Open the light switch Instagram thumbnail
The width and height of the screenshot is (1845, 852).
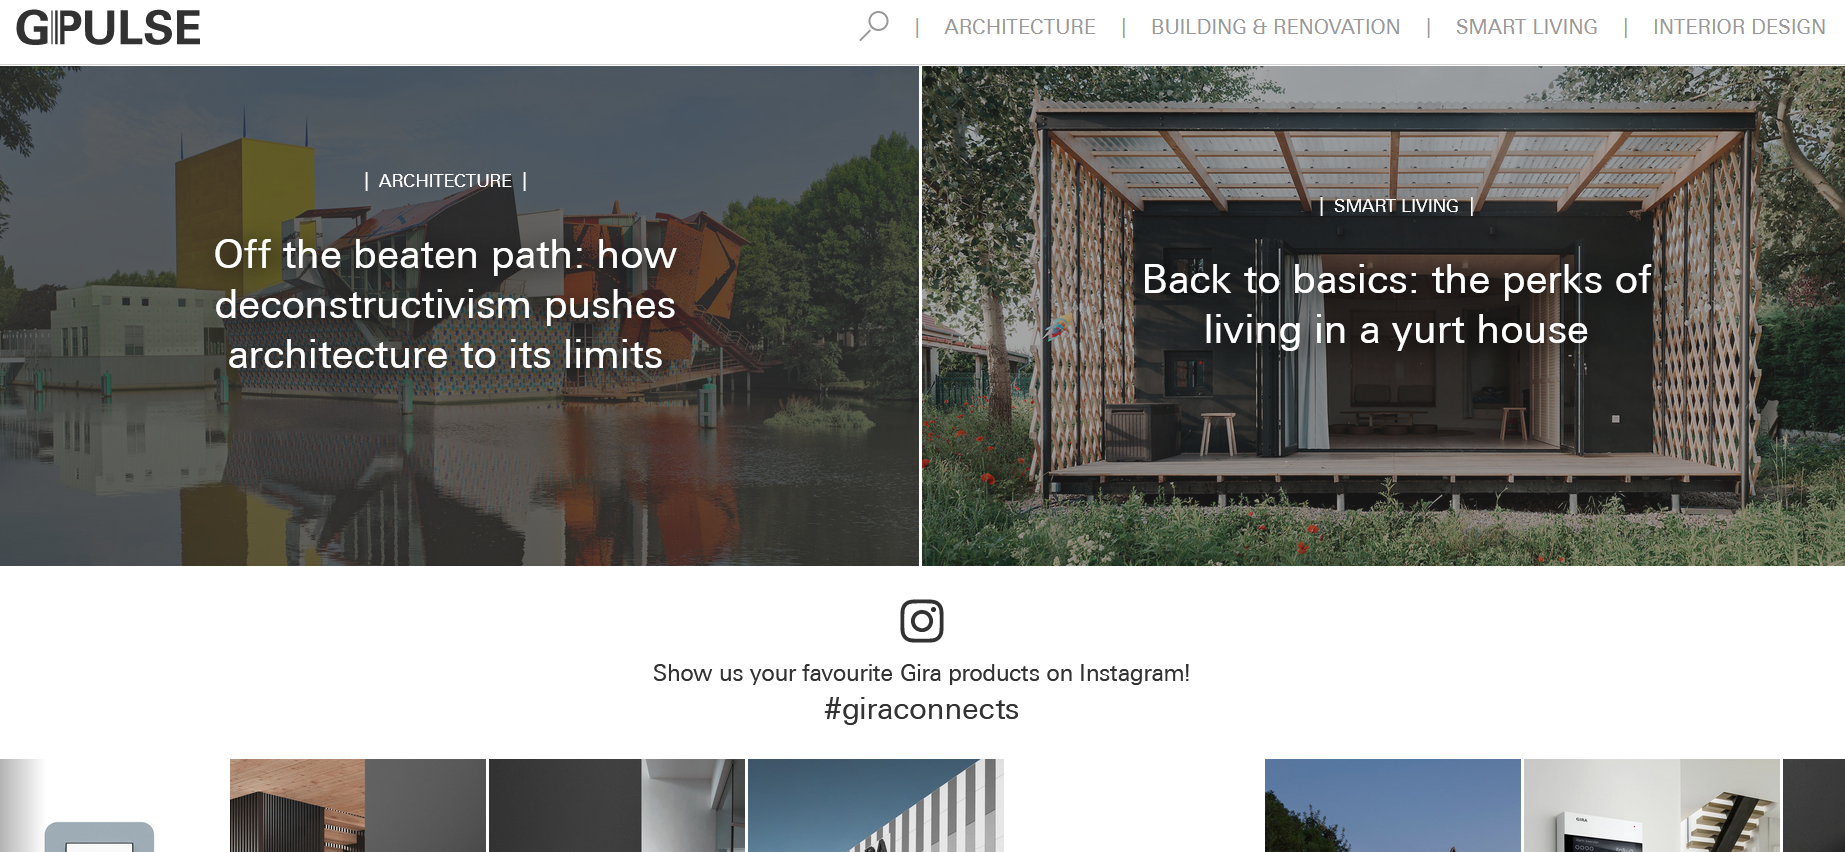pyautogui.click(x=100, y=806)
